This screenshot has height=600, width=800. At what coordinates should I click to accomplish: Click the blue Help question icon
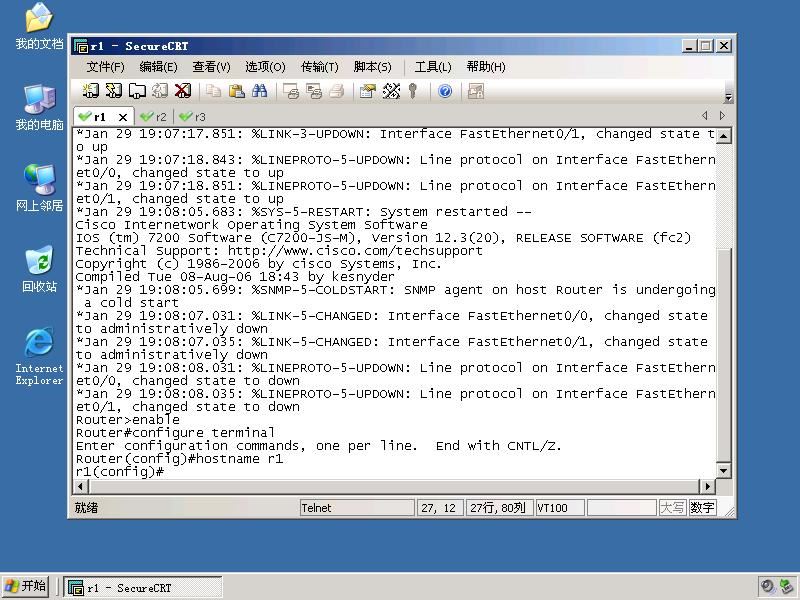[x=445, y=91]
